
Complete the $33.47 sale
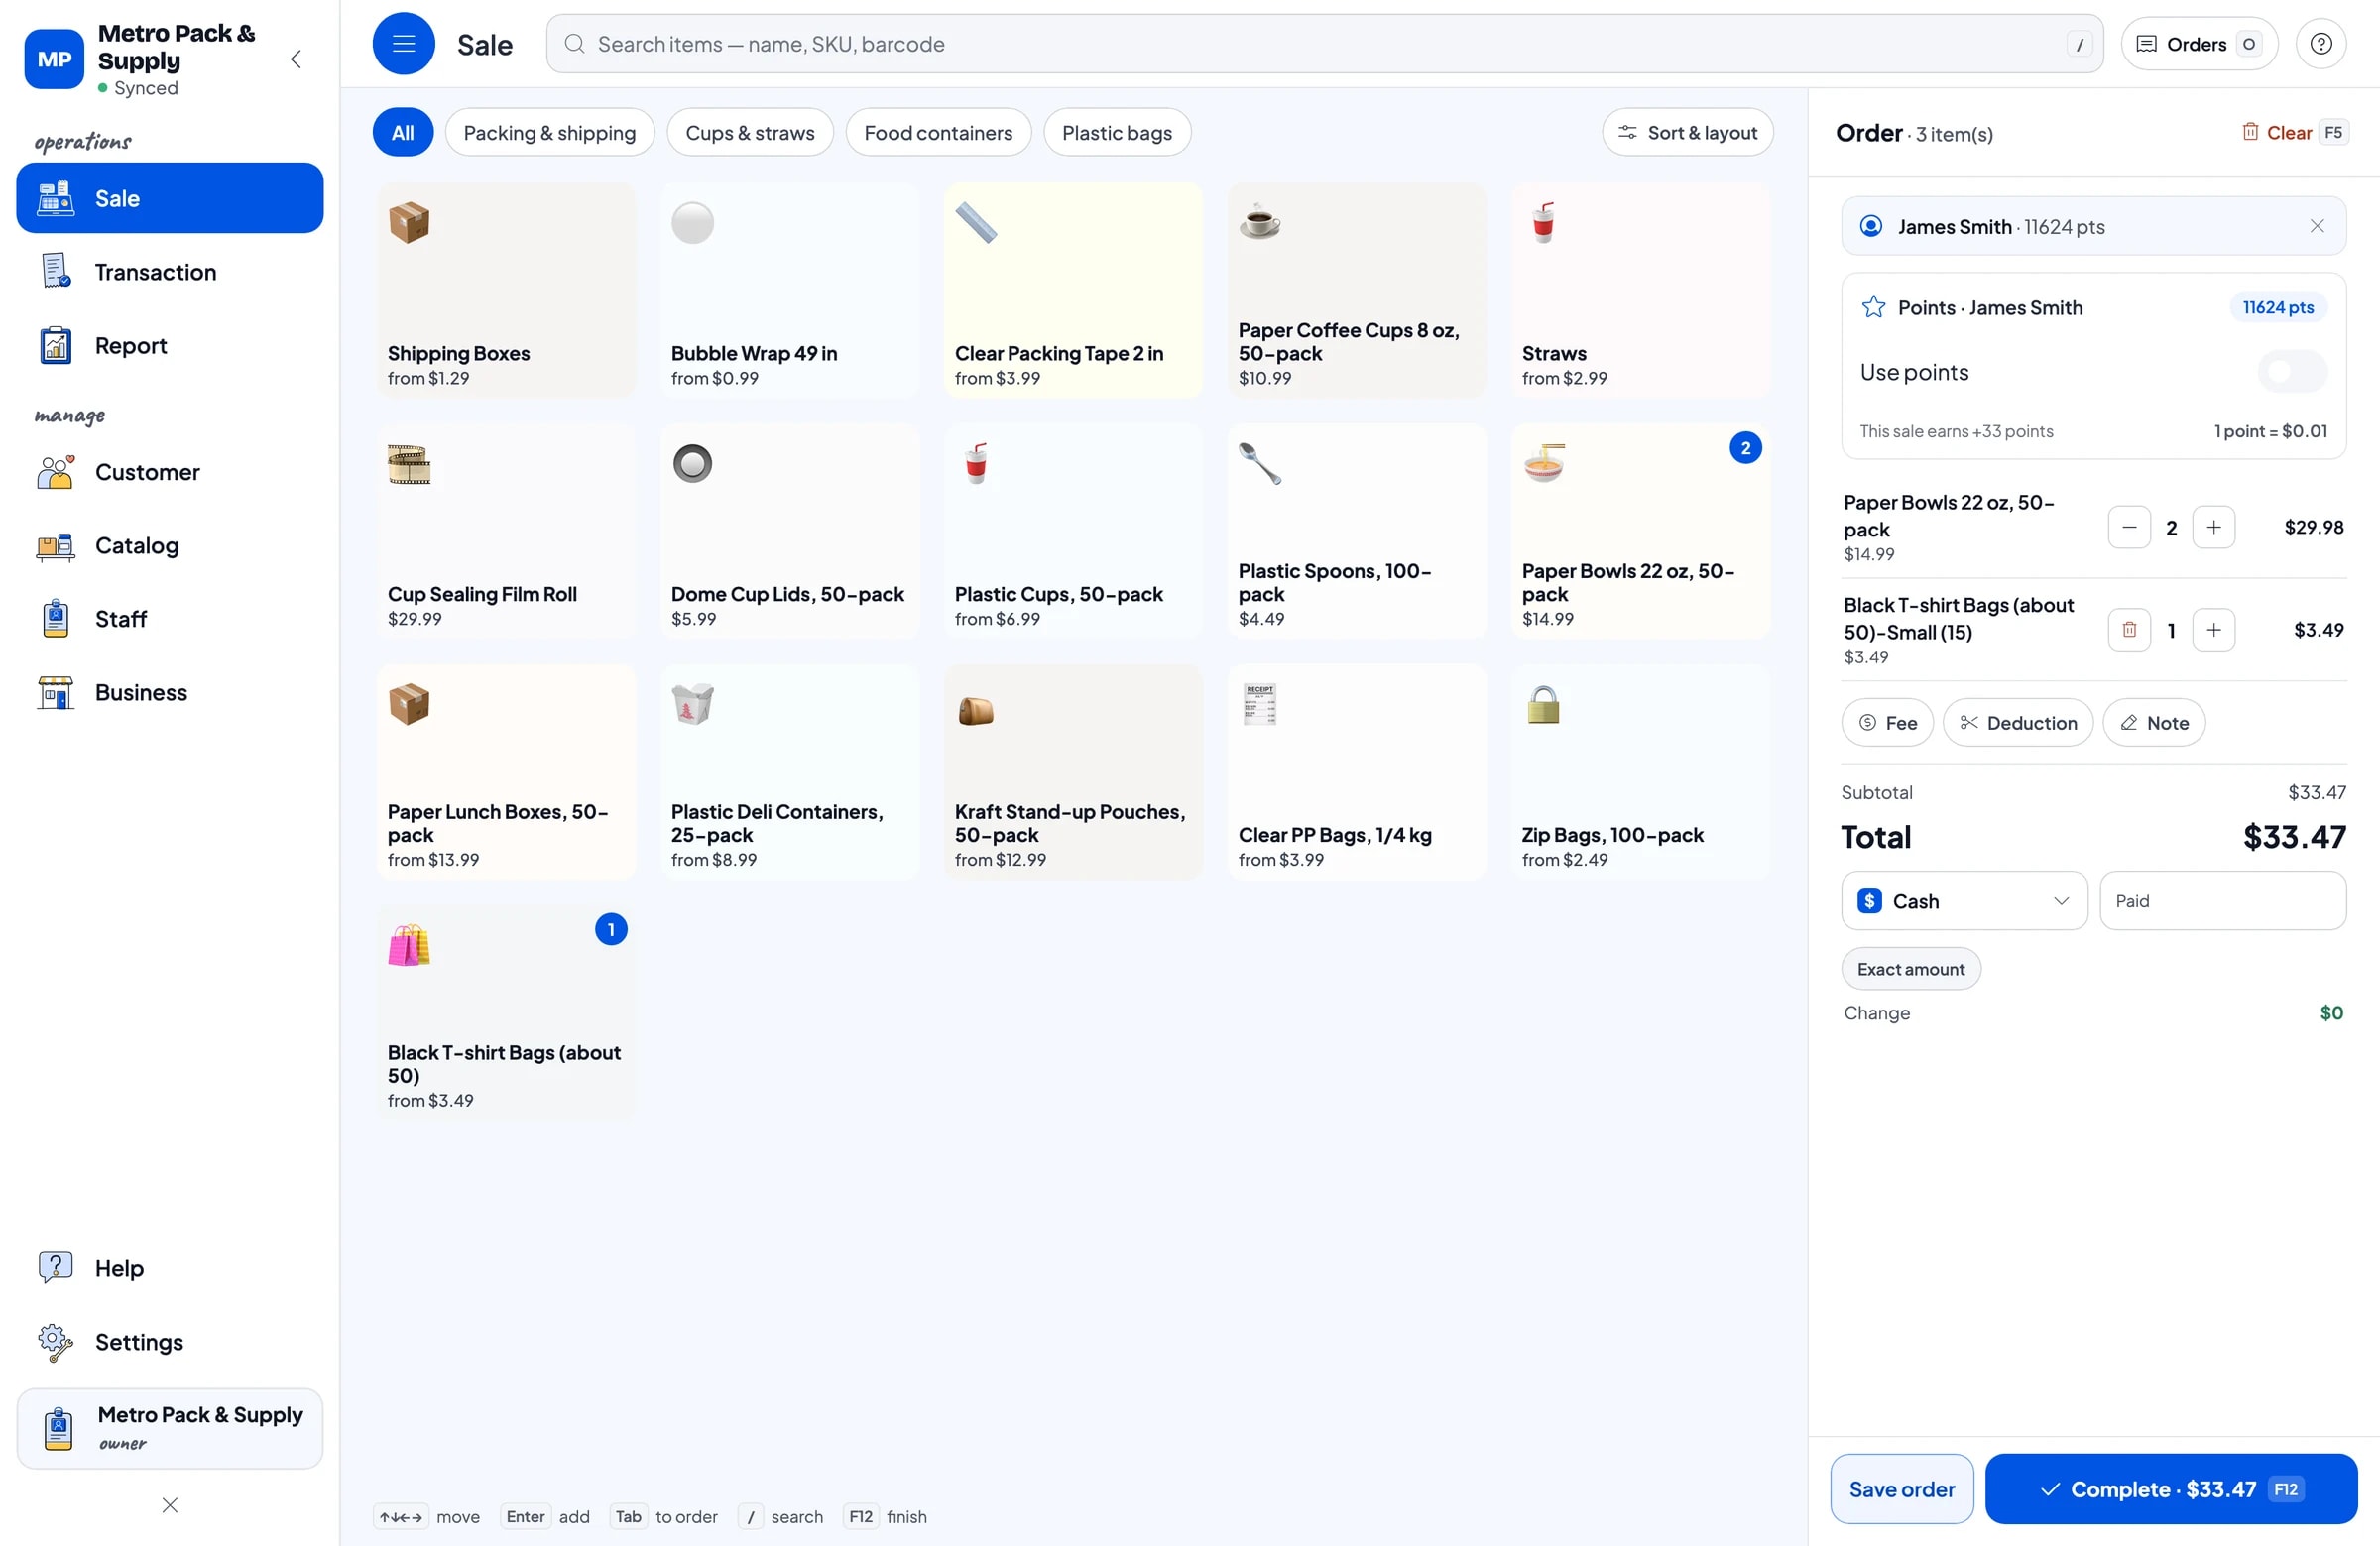click(2170, 1489)
